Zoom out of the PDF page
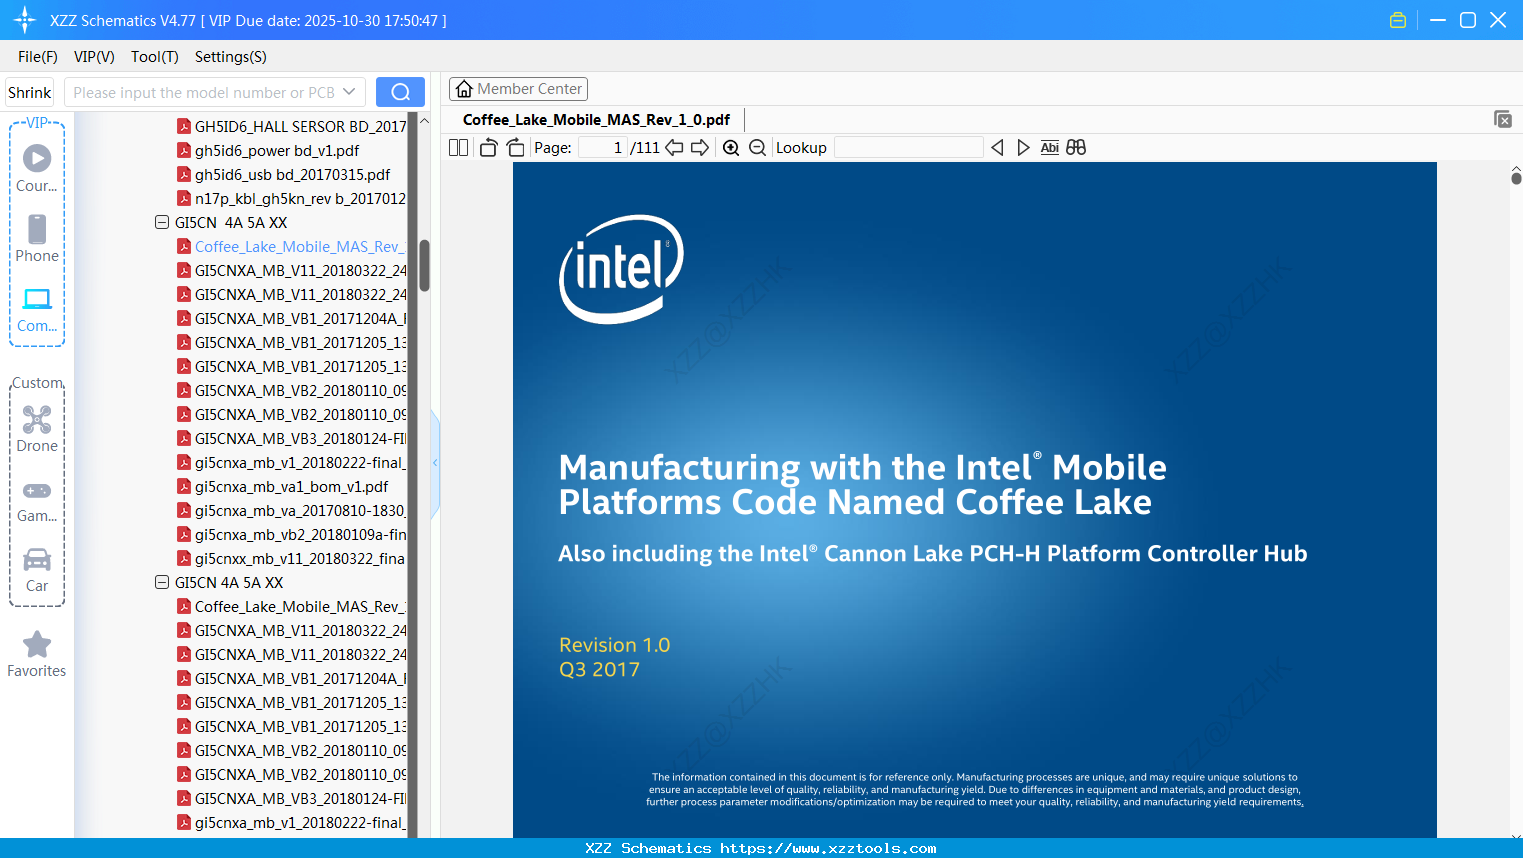The image size is (1523, 858). pos(757,148)
